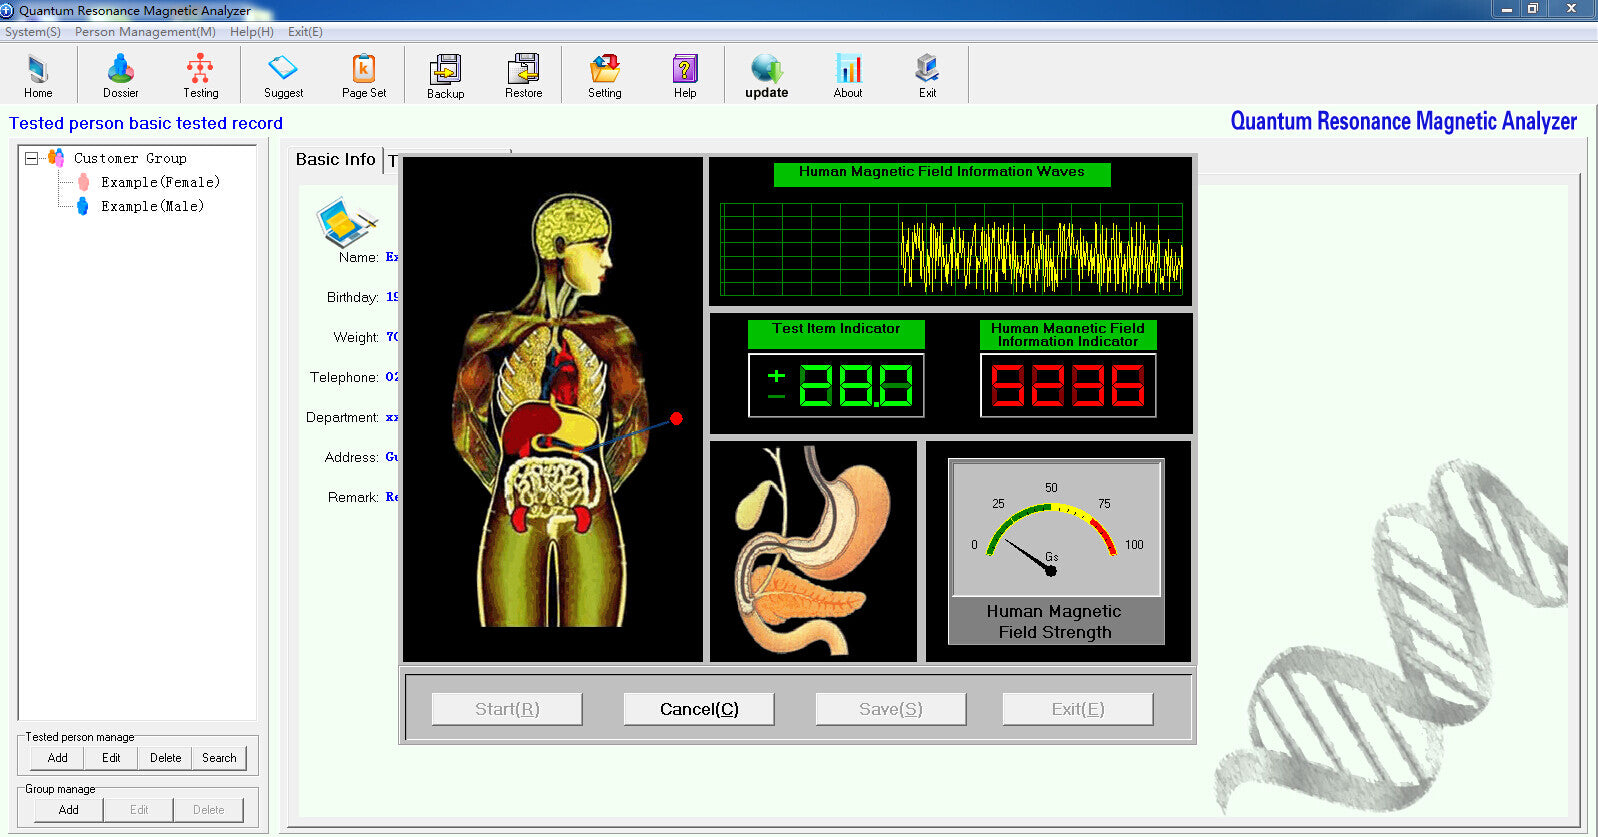The image size is (1598, 837).
Task: Open the Help toolbar icon
Action: 685,76
